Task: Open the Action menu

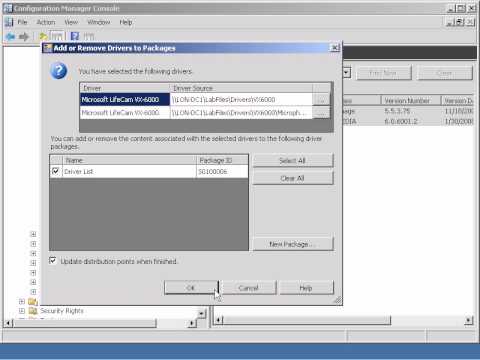Action: tap(46, 22)
